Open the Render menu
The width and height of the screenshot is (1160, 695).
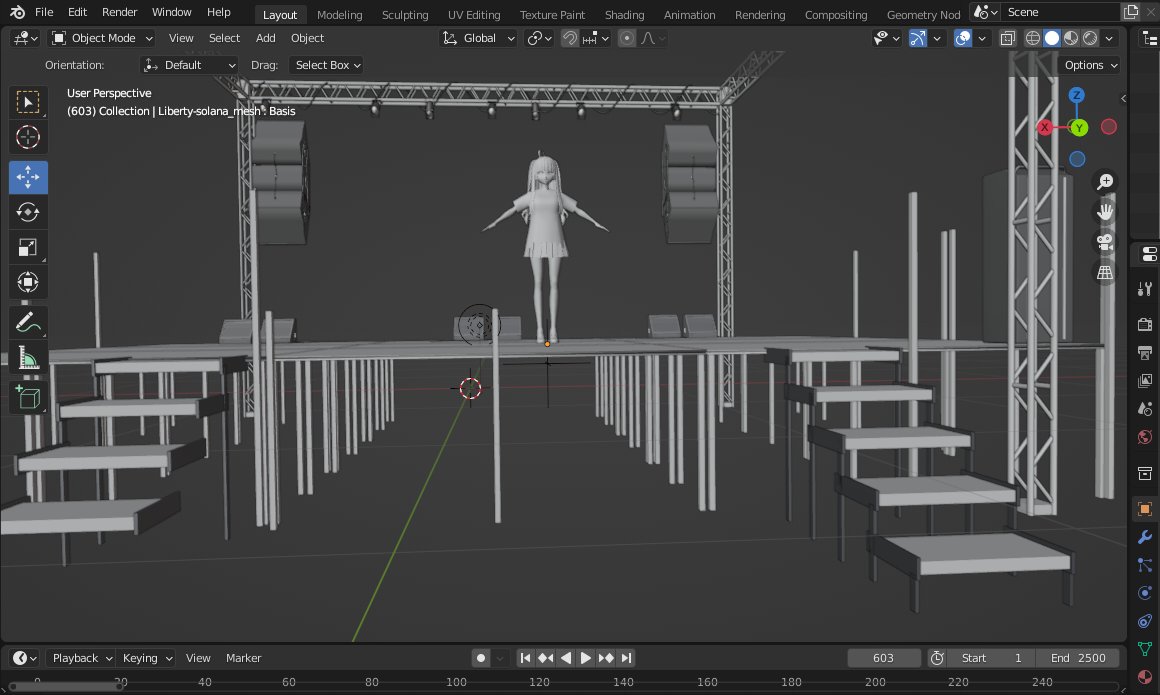click(x=119, y=13)
